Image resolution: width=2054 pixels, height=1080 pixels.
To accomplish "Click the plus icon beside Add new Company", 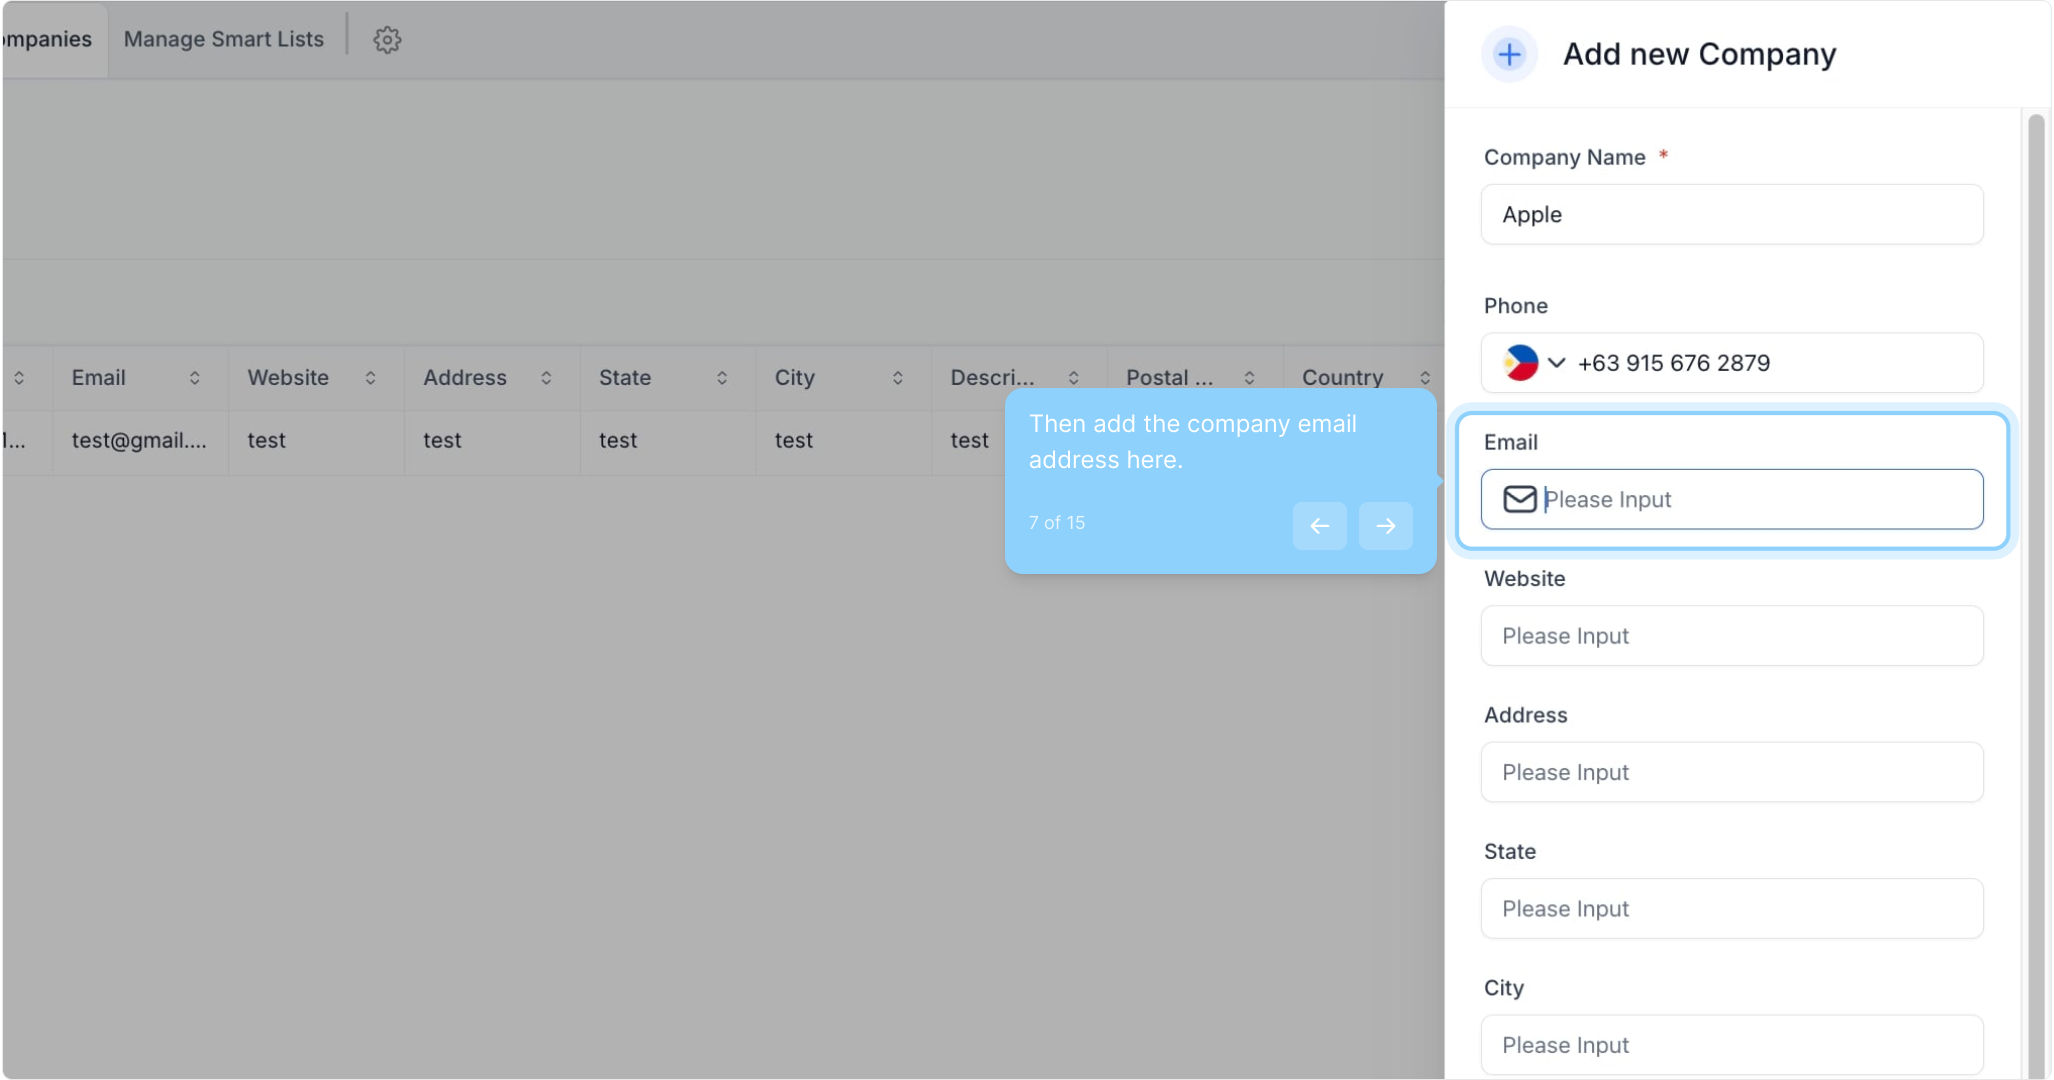I will click(1509, 54).
